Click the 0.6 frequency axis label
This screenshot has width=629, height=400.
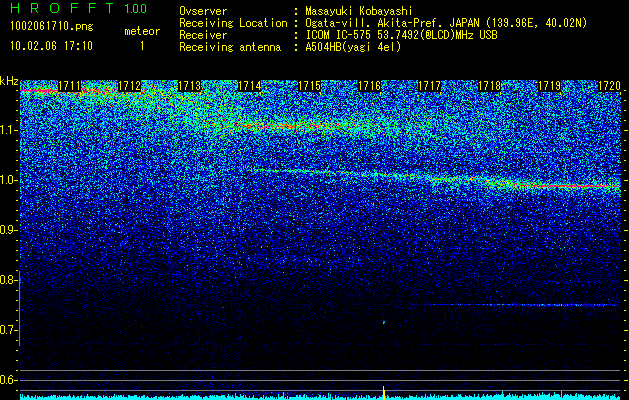pos(7,380)
